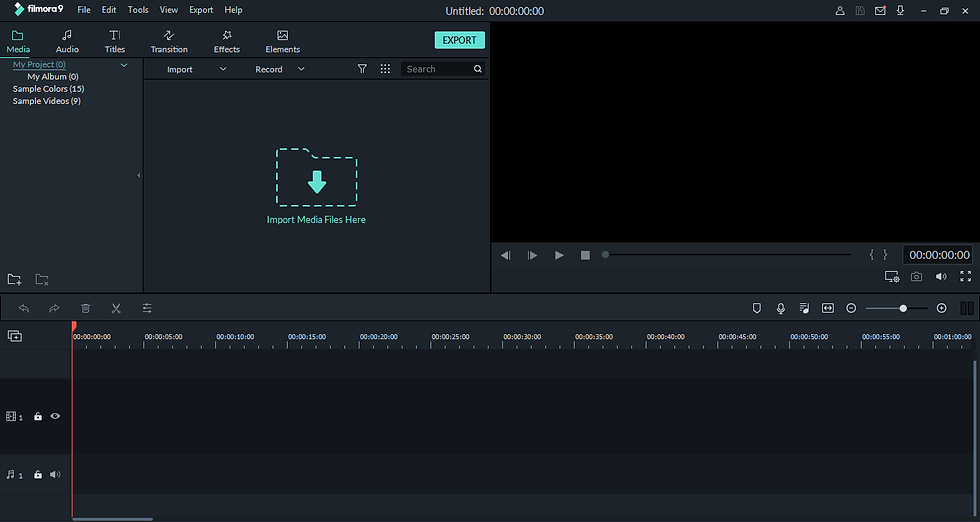Open the View menu
This screenshot has width=980, height=522.
169,10
